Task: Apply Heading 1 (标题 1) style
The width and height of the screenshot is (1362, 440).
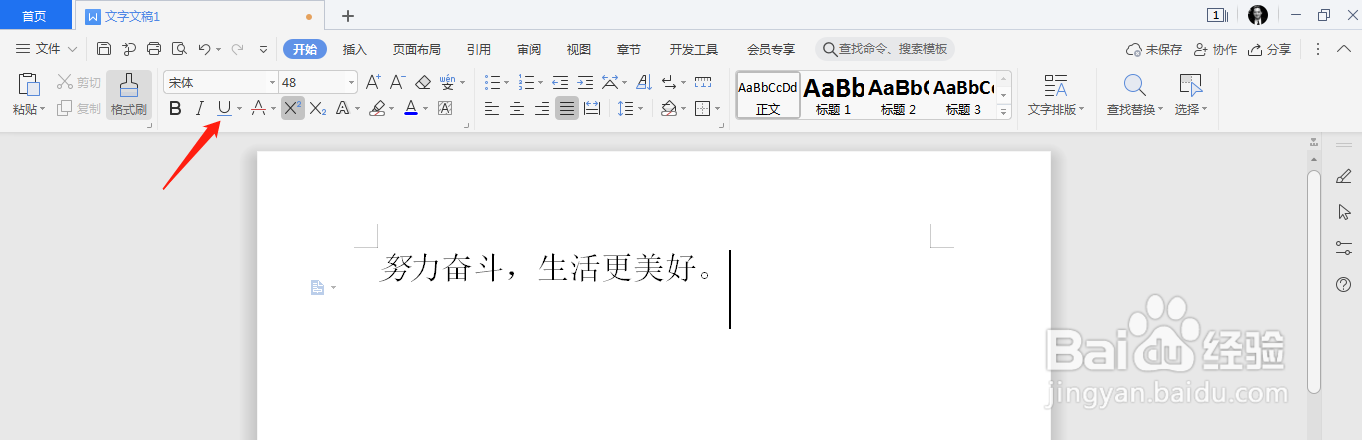Action: coord(833,95)
